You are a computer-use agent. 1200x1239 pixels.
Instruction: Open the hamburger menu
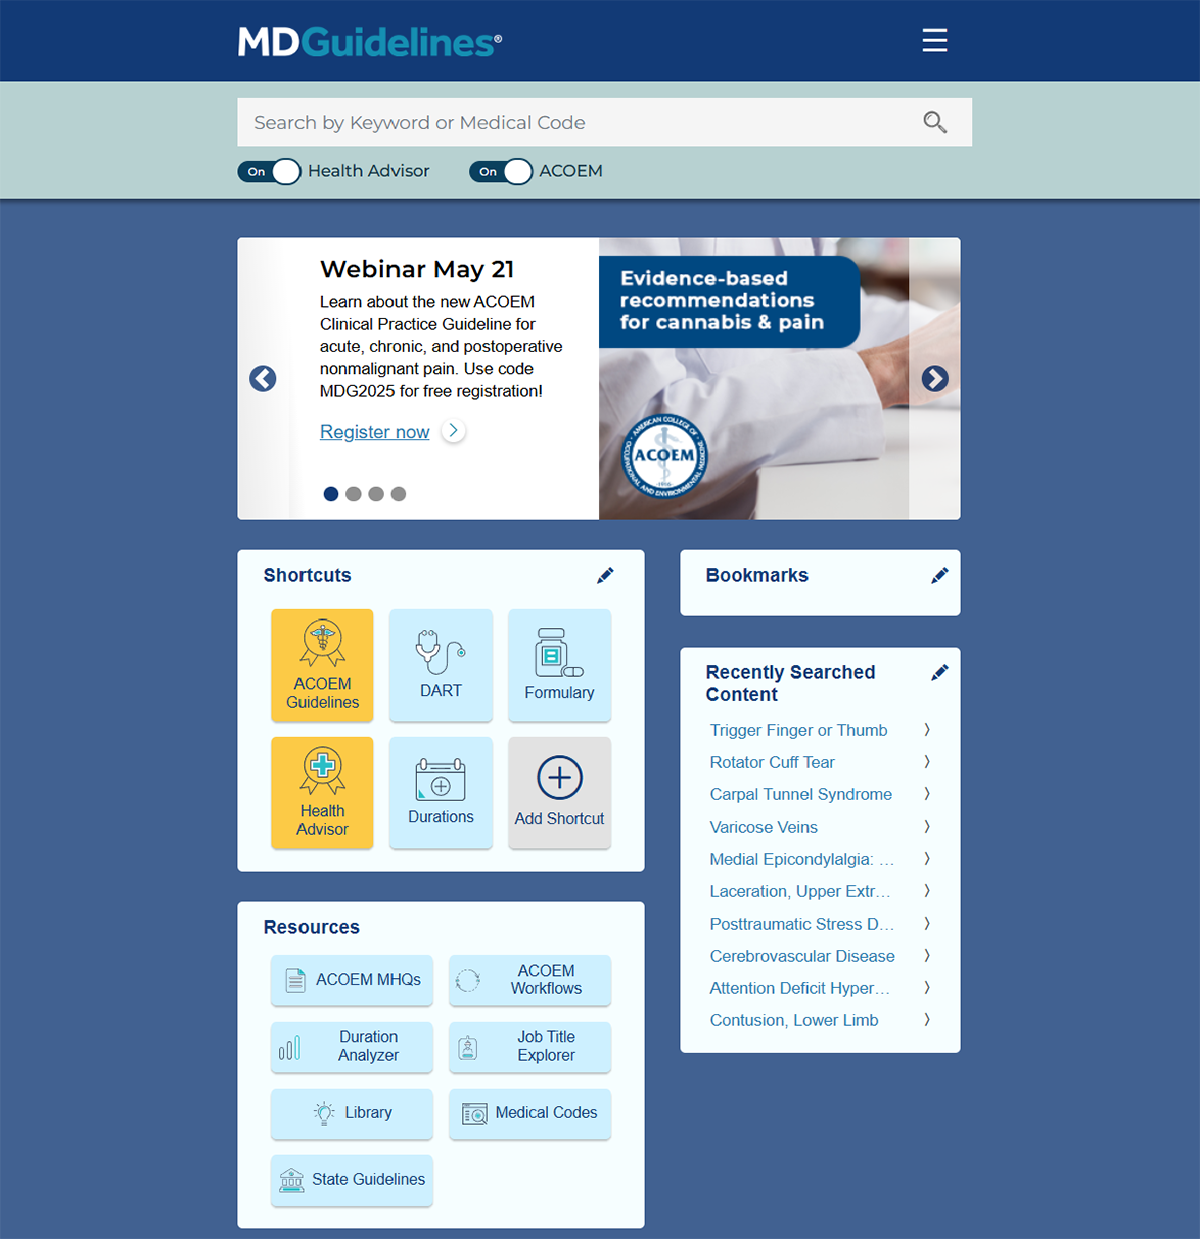point(934,40)
